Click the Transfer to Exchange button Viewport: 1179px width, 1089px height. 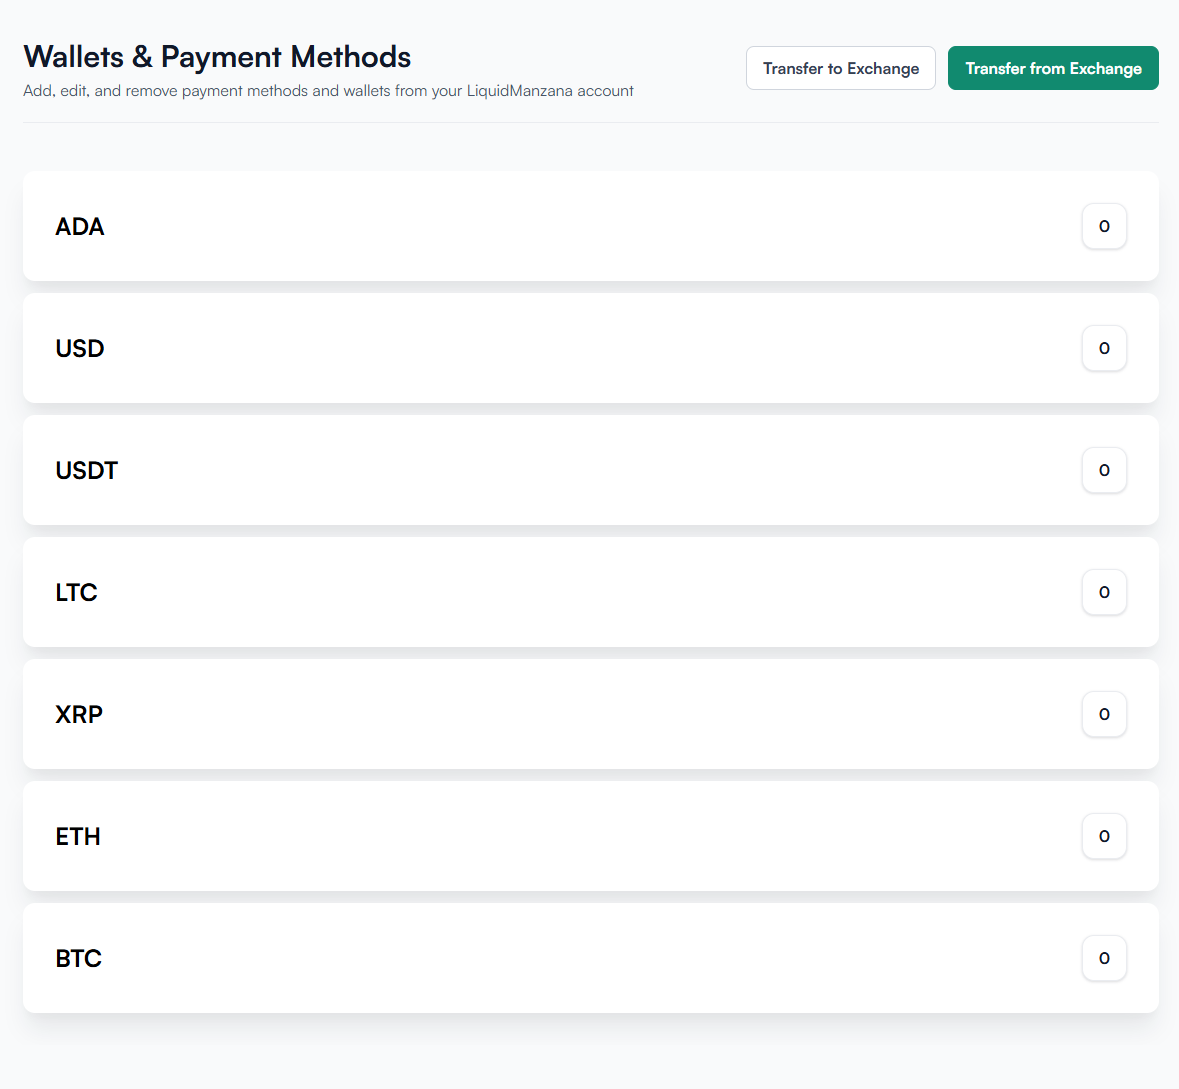(x=840, y=68)
